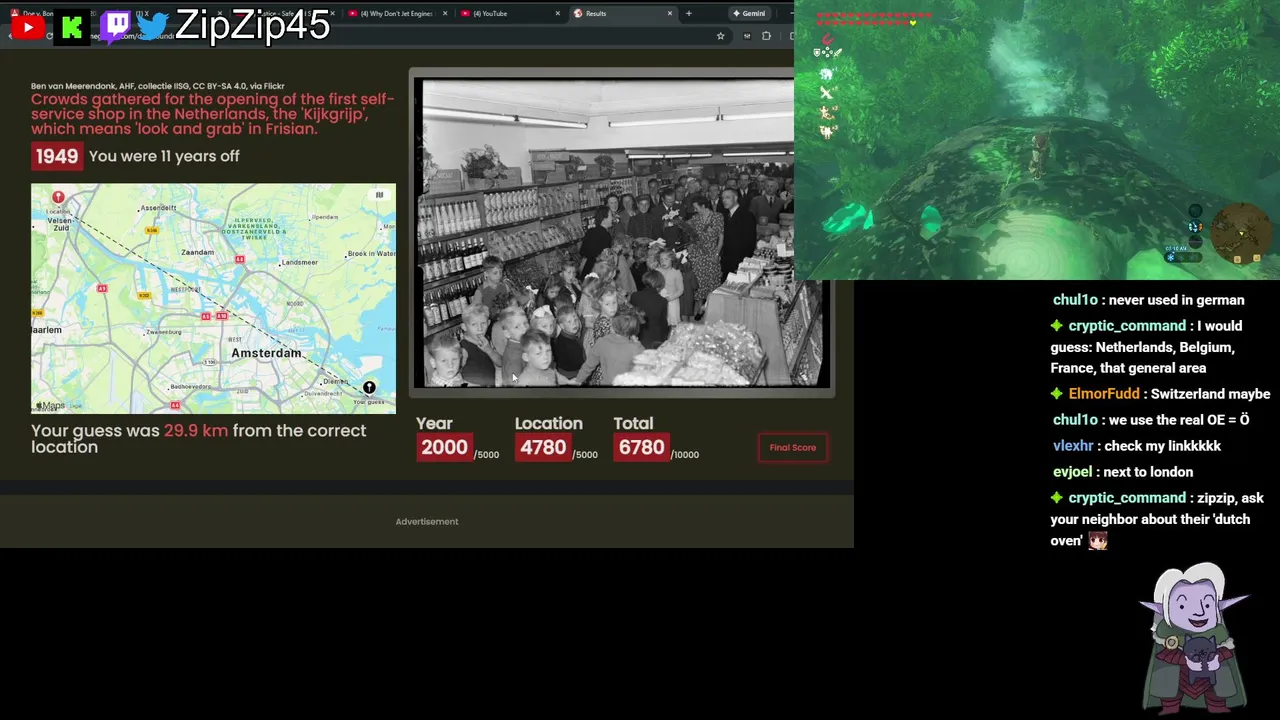Click the Final Score button
Image resolution: width=1280 pixels, height=720 pixels.
[x=792, y=447]
